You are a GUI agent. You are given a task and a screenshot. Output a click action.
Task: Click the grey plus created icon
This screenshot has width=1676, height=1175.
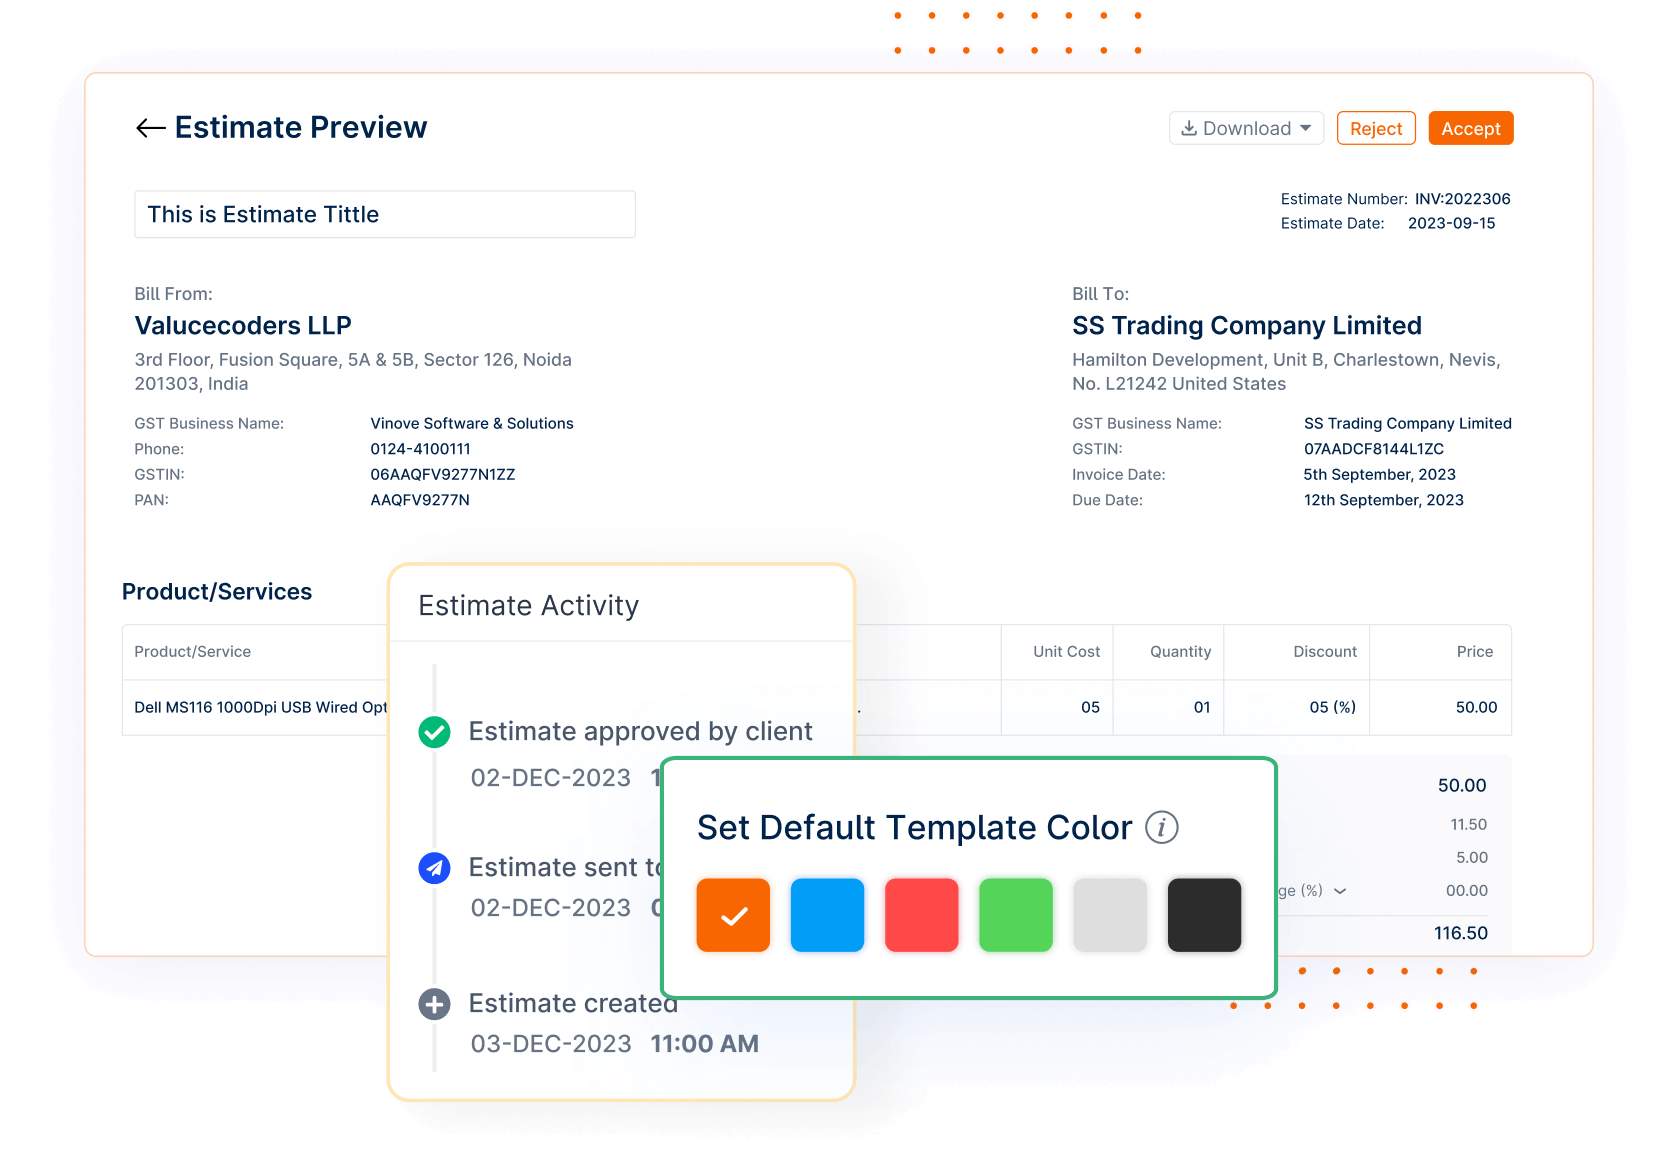pos(434,1004)
